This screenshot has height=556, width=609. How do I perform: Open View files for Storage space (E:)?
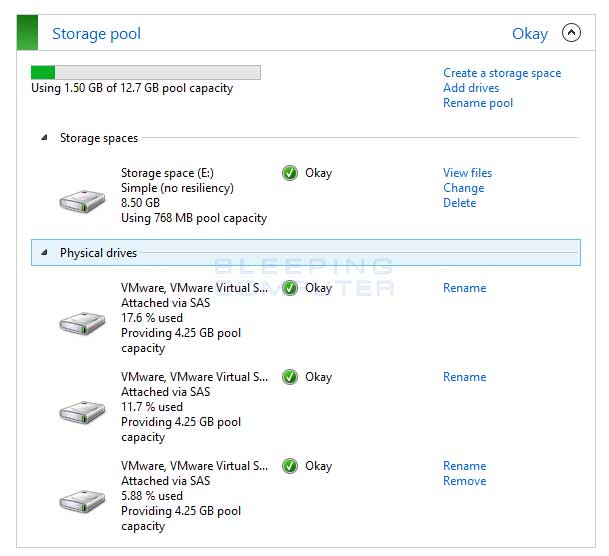tap(467, 173)
